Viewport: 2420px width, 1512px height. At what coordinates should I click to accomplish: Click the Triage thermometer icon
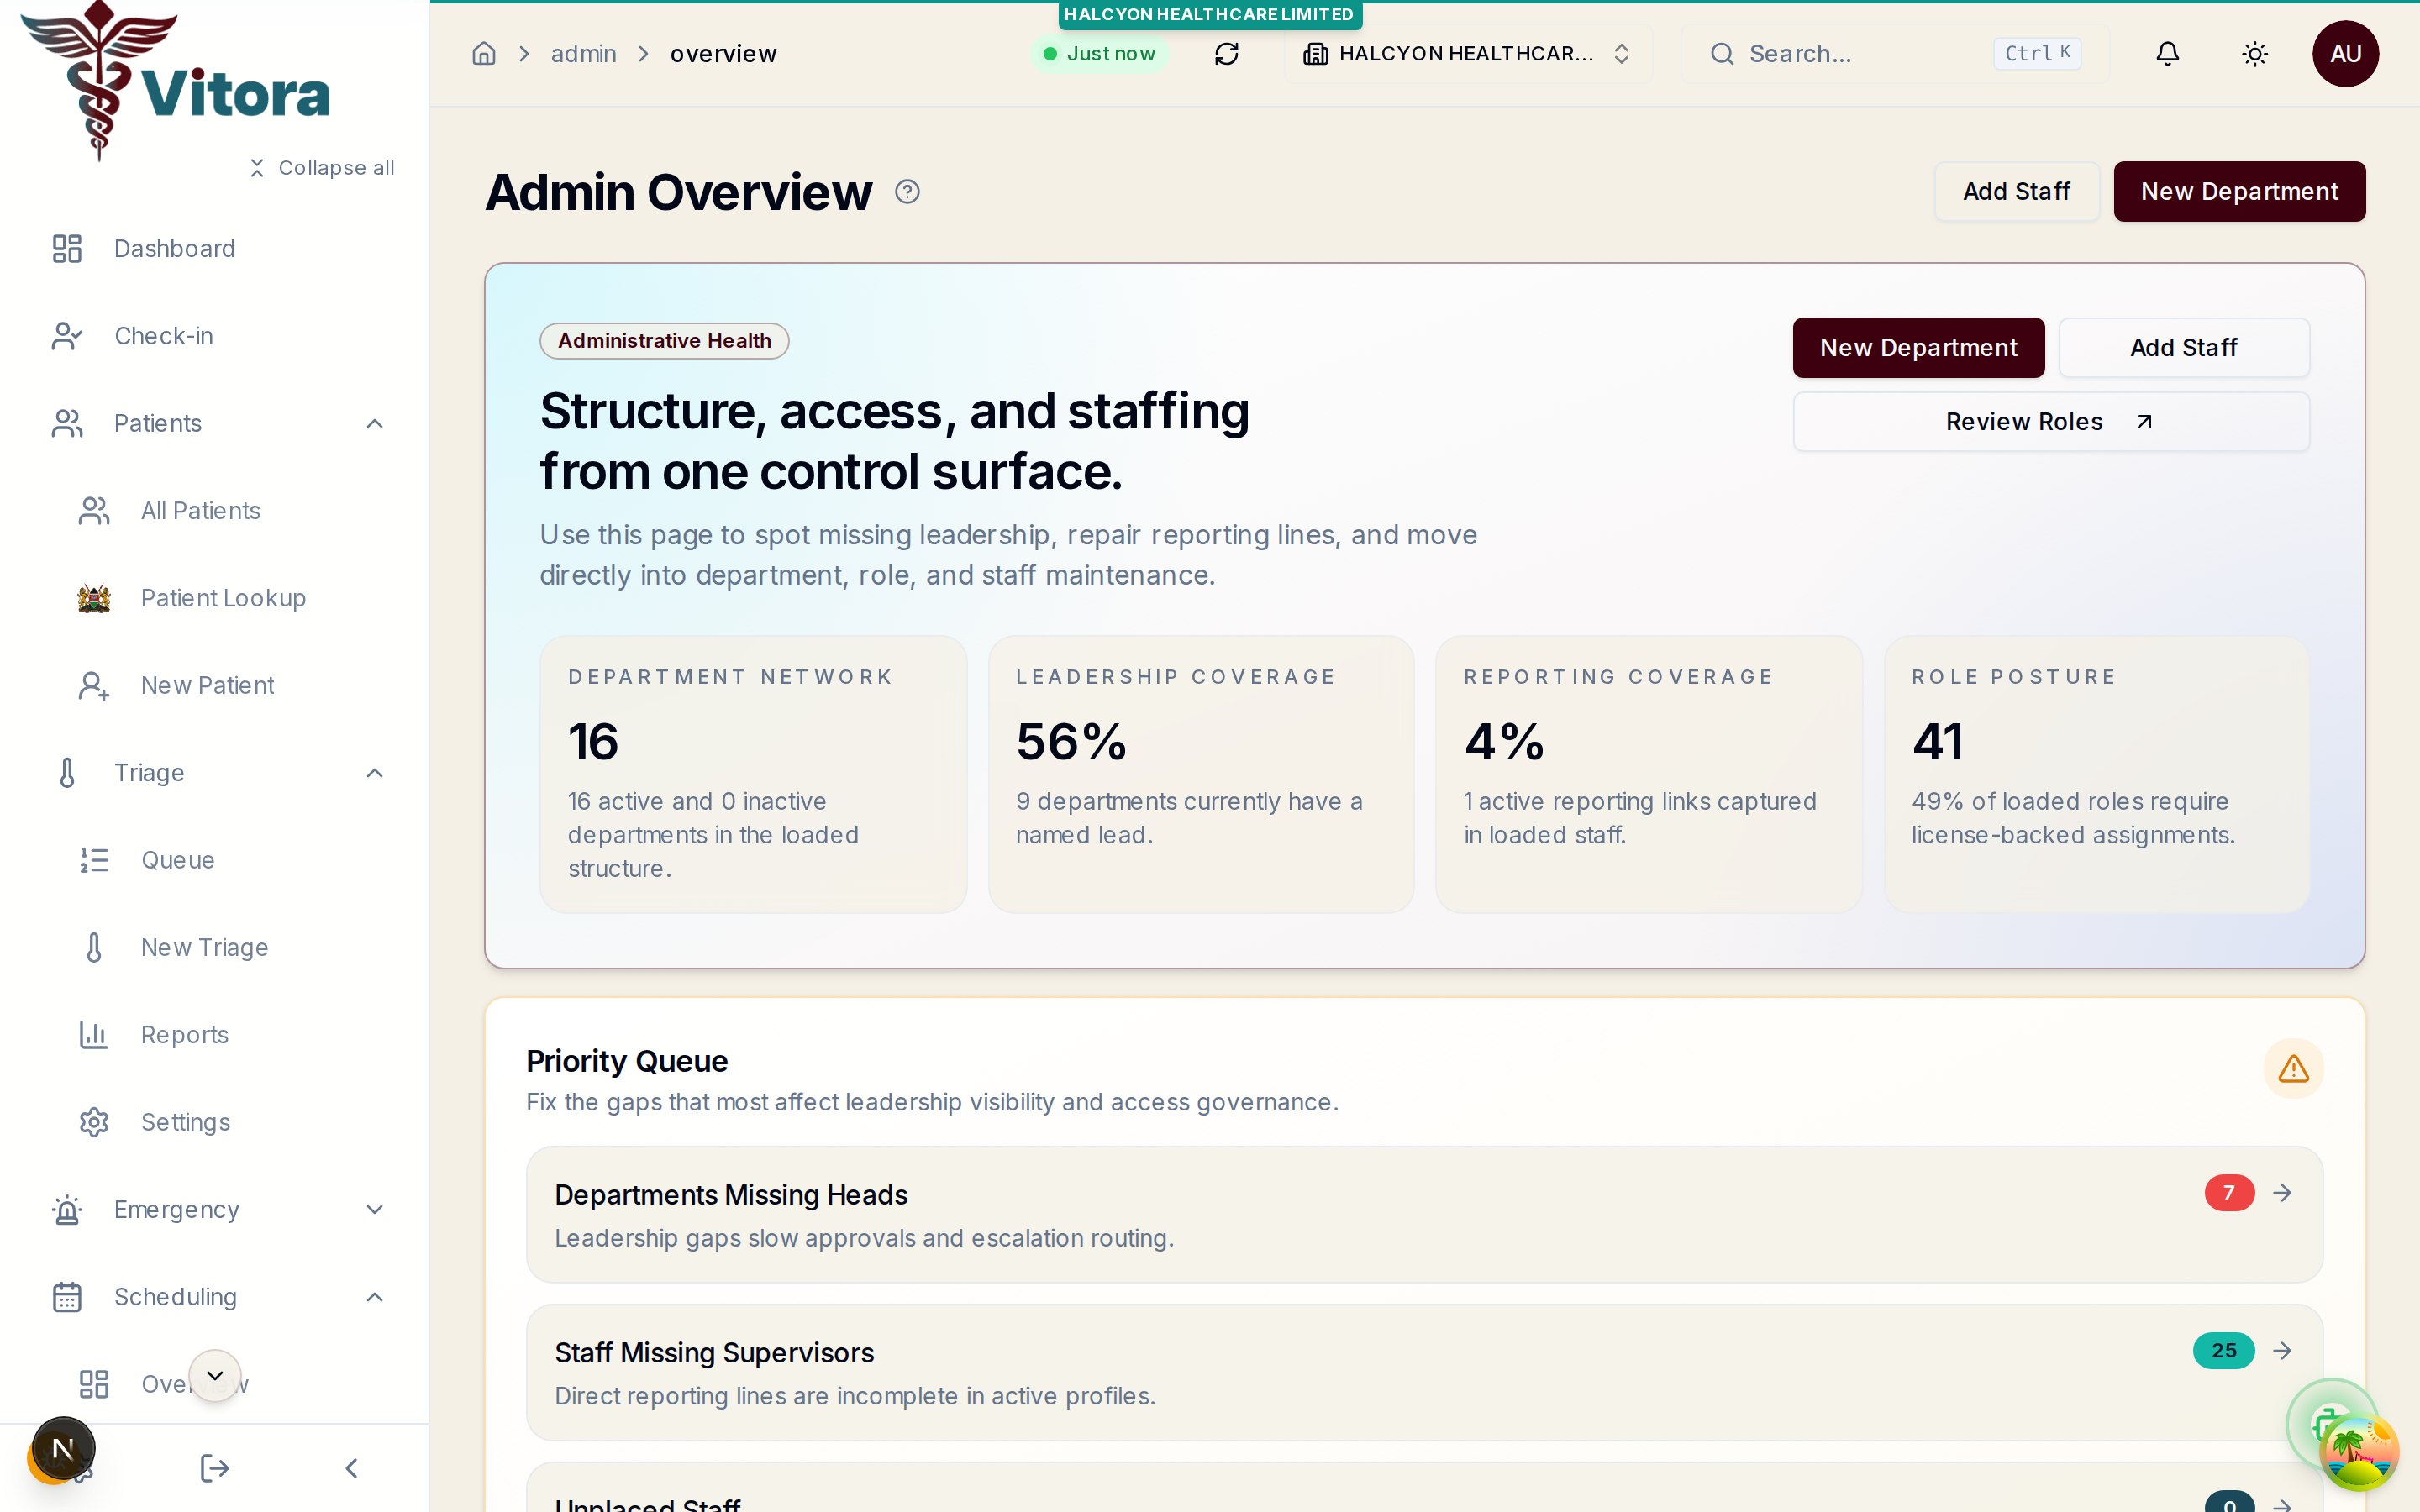[x=67, y=773]
